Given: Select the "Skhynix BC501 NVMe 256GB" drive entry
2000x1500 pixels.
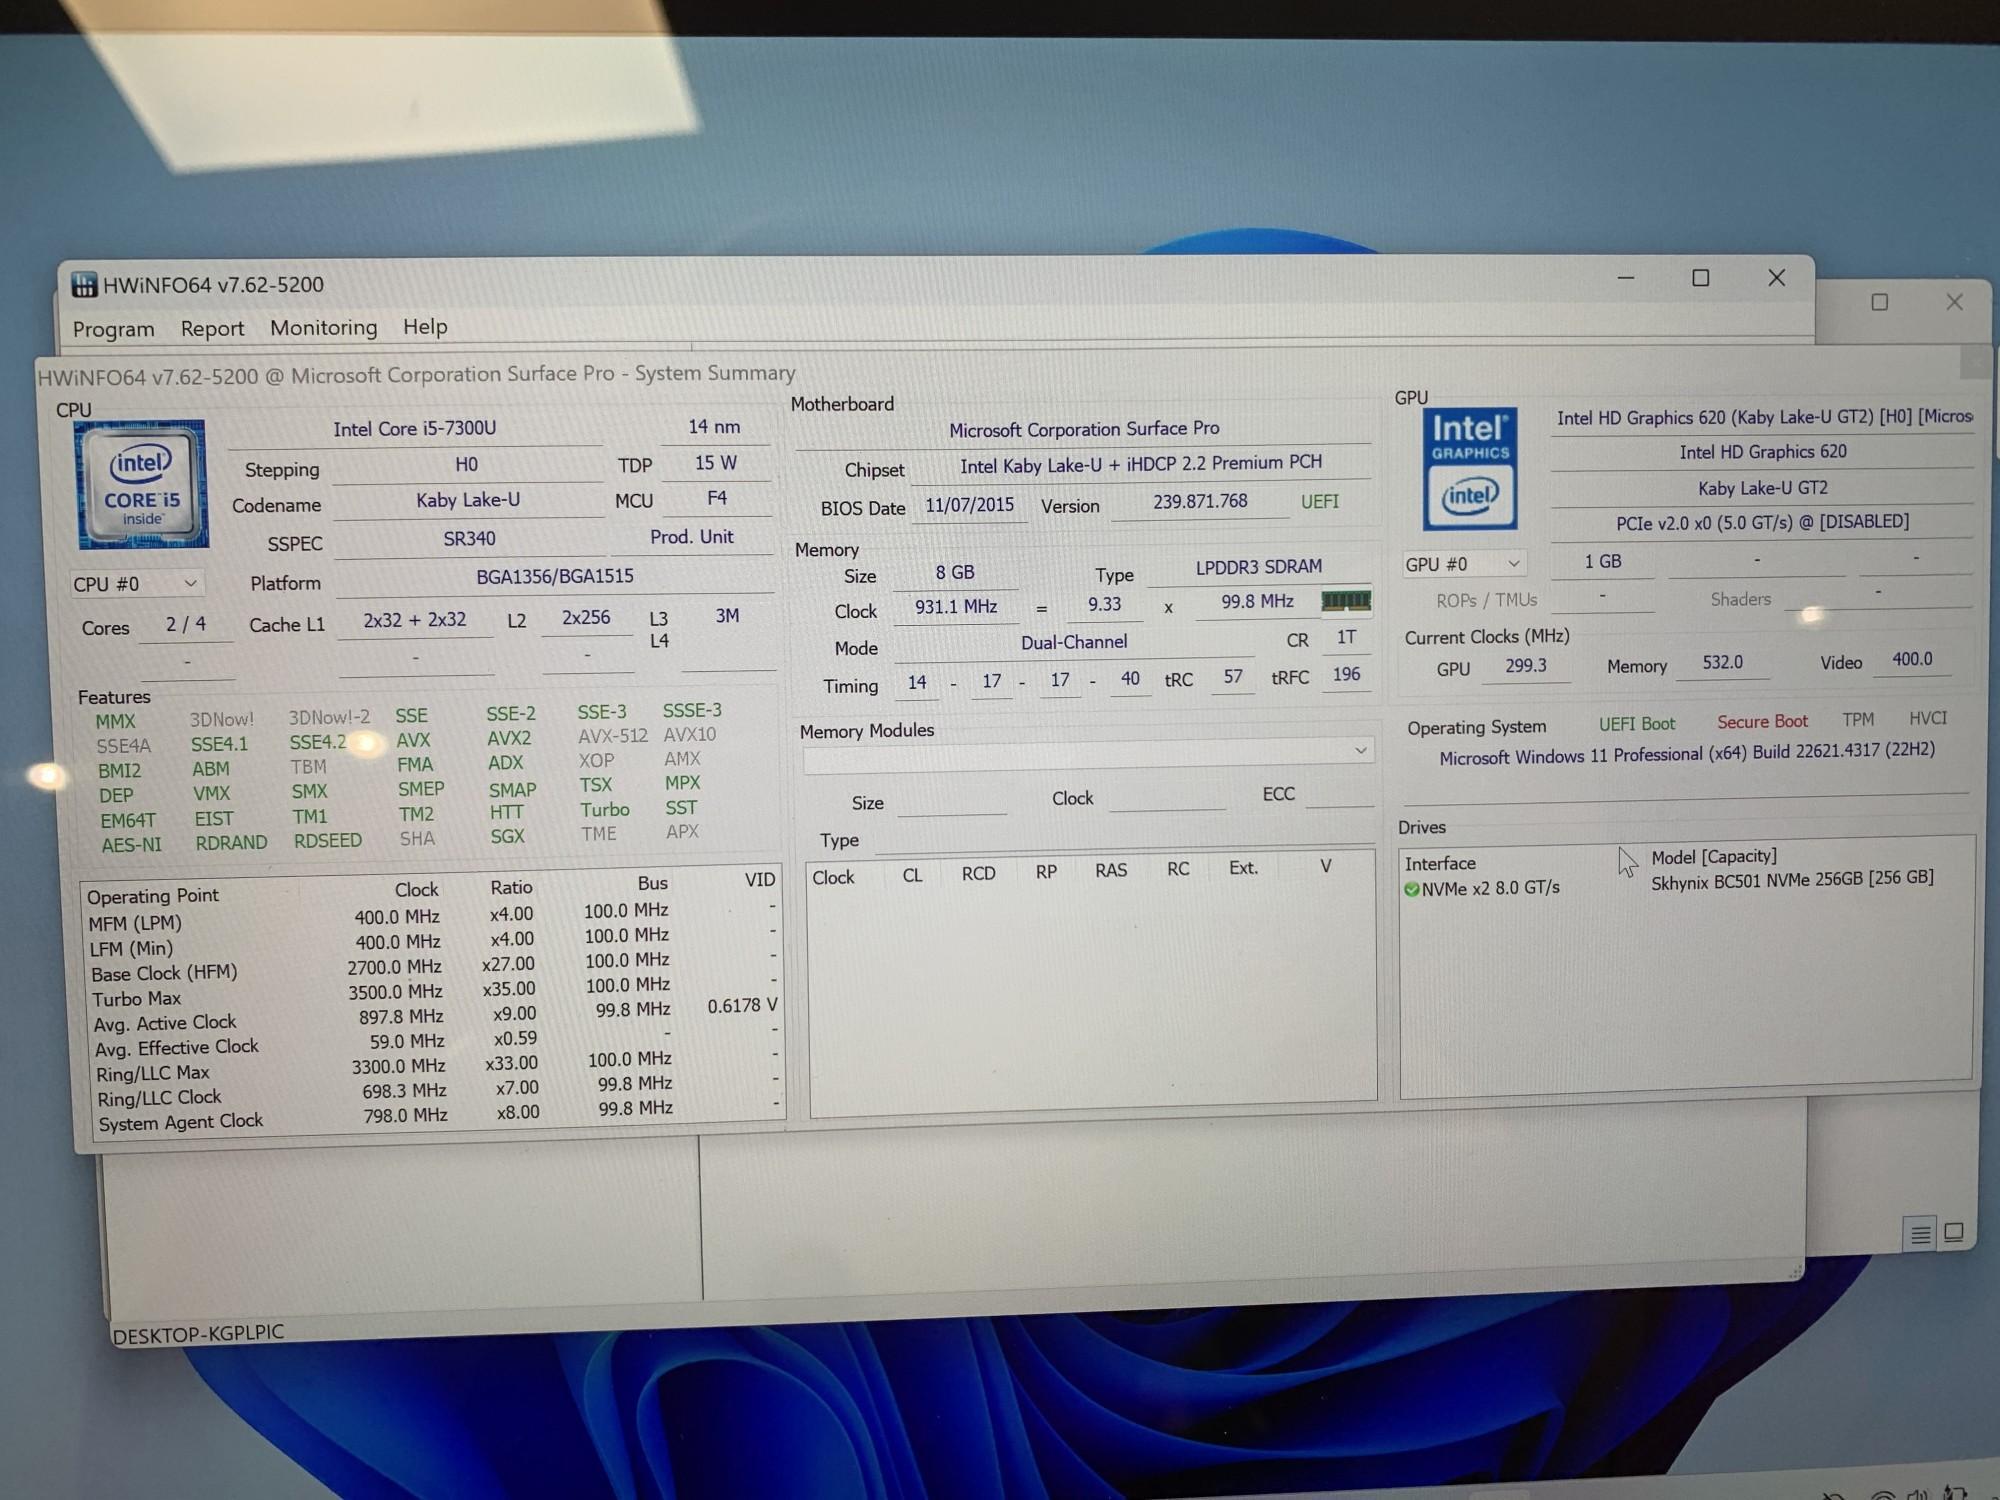Looking at the screenshot, I should [1792, 880].
